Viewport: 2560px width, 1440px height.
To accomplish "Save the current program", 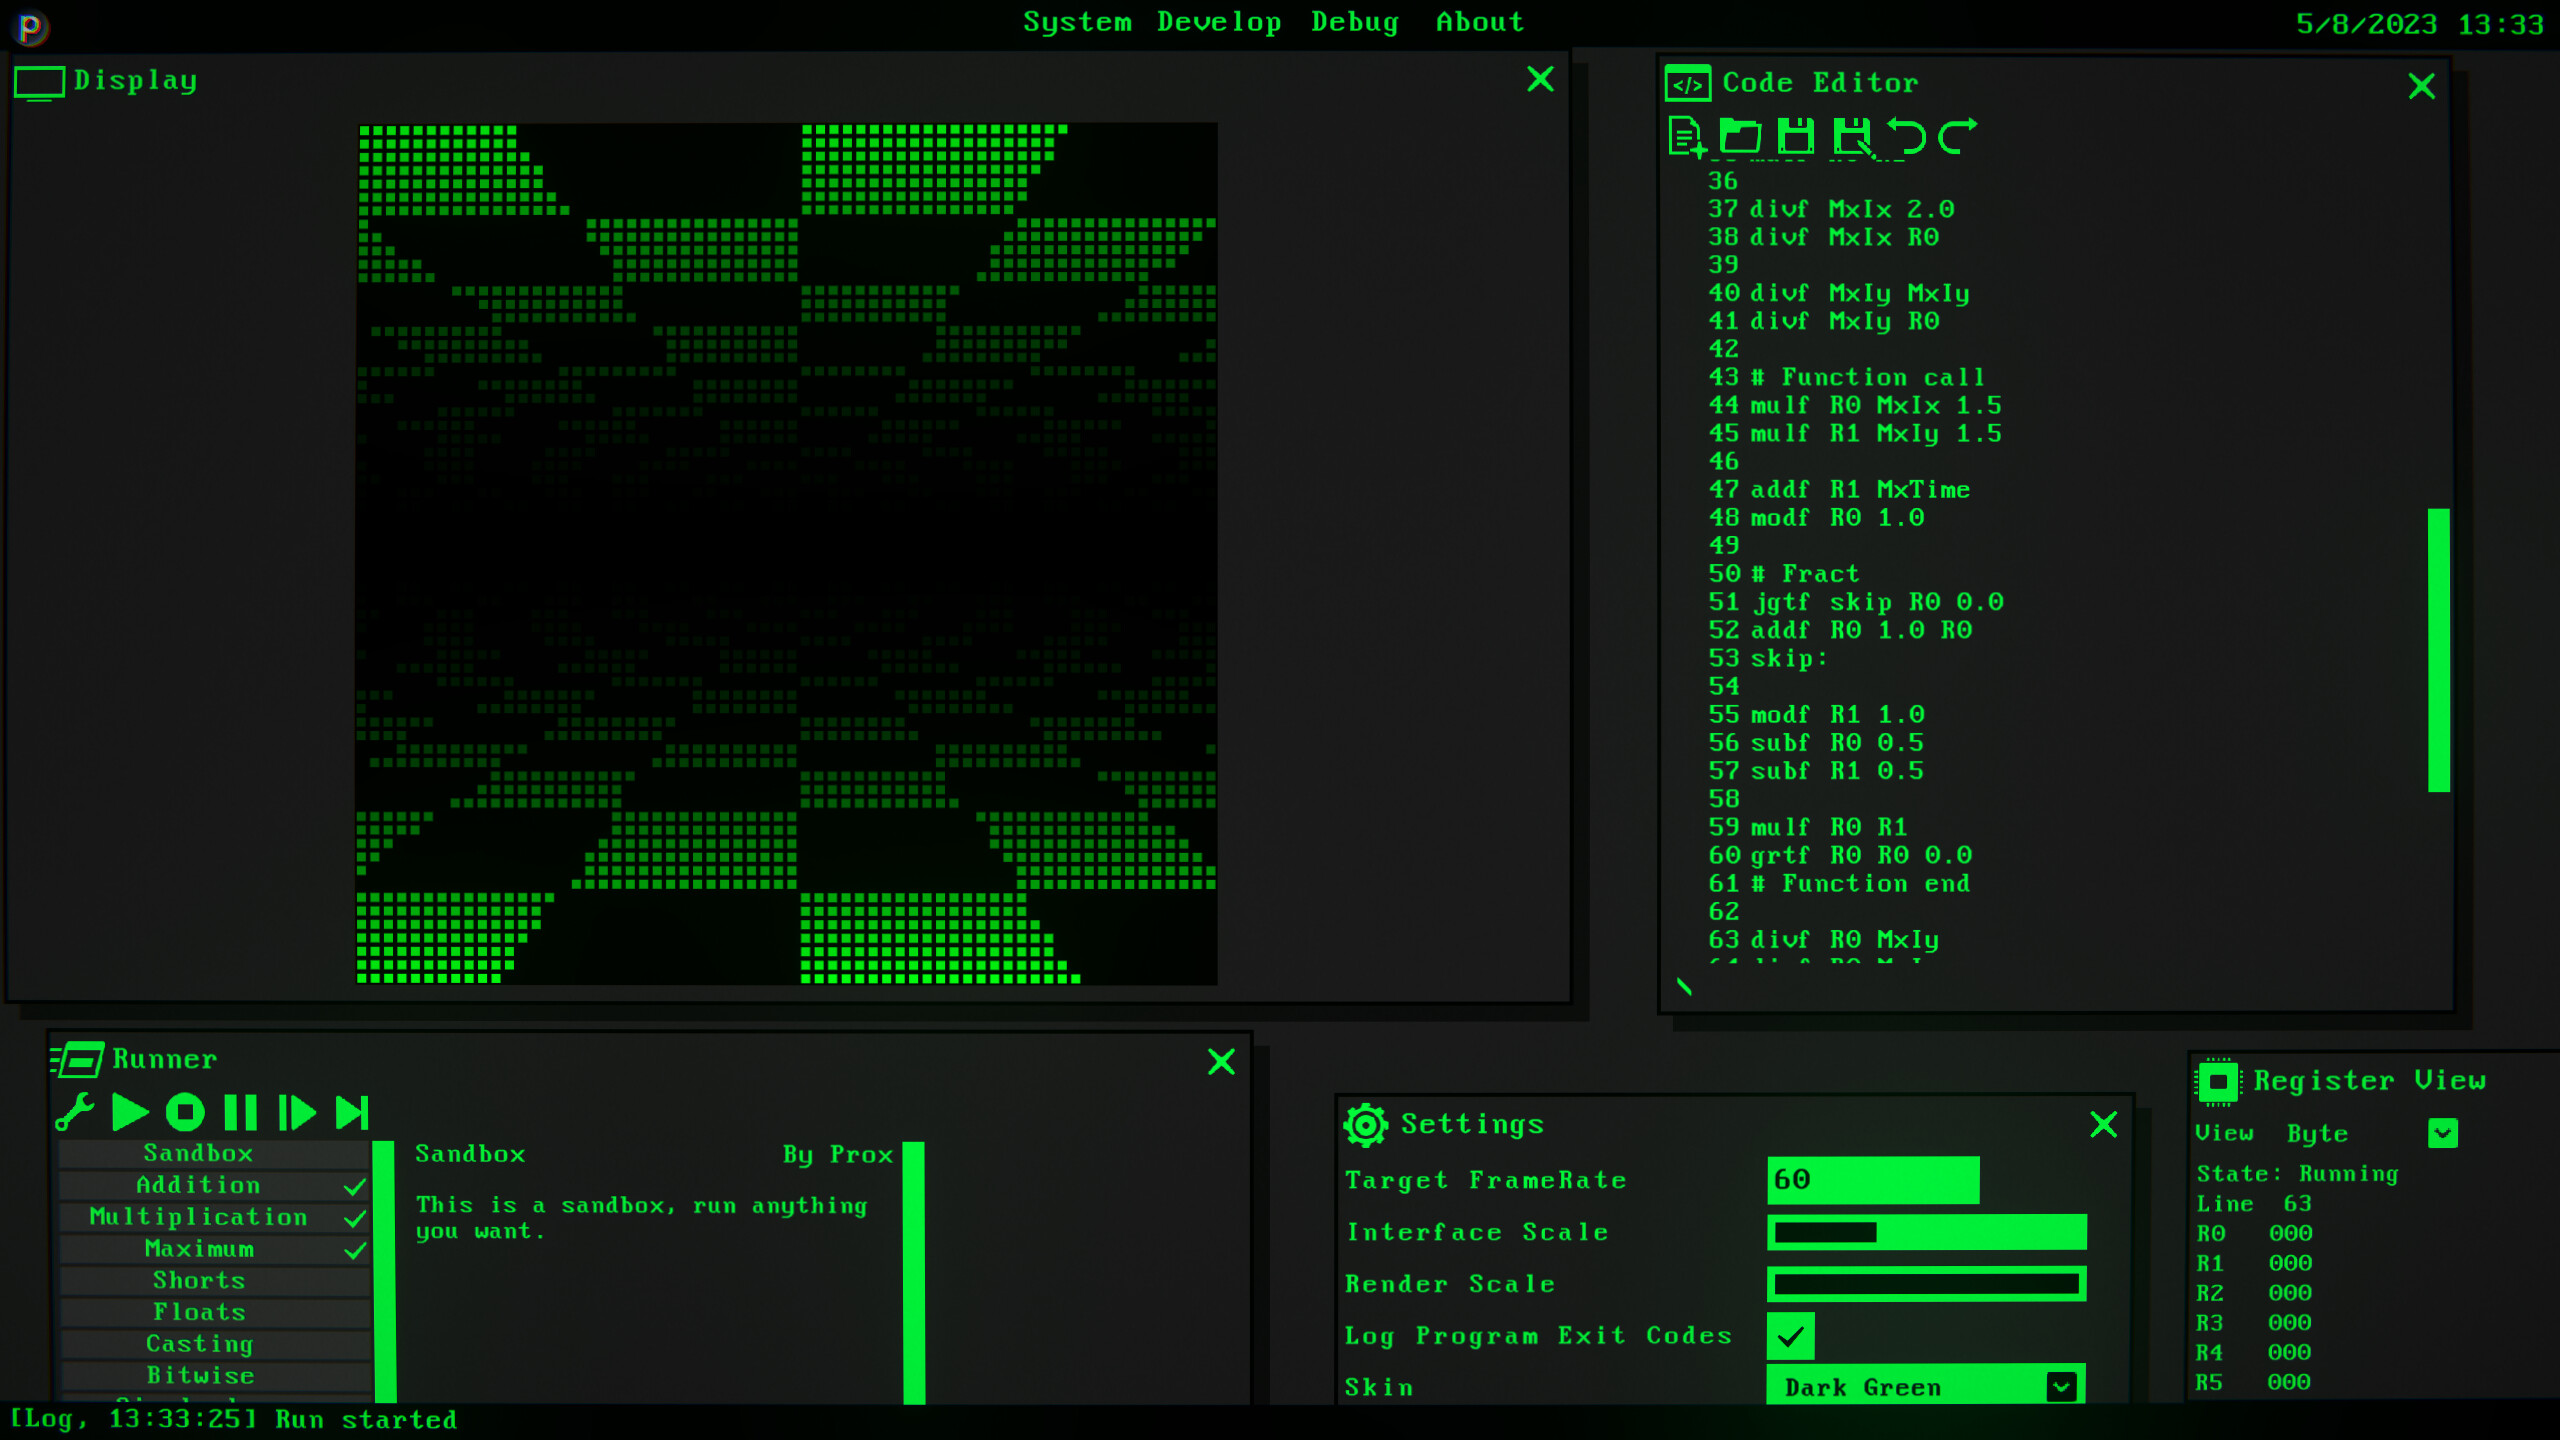I will (x=1797, y=137).
